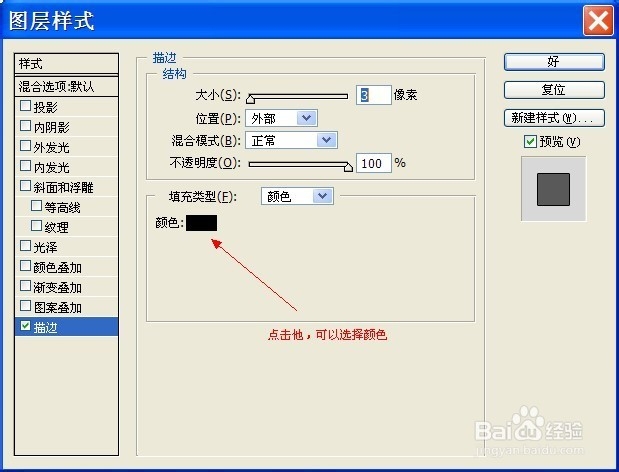This screenshot has width=619, height=472.
Task: Toggle the 预览 checkbox
Action: (530, 141)
